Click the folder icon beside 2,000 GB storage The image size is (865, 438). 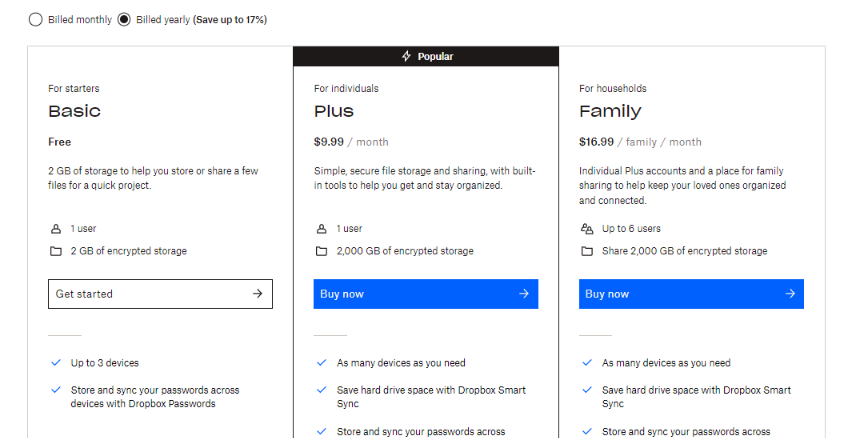tap(321, 251)
